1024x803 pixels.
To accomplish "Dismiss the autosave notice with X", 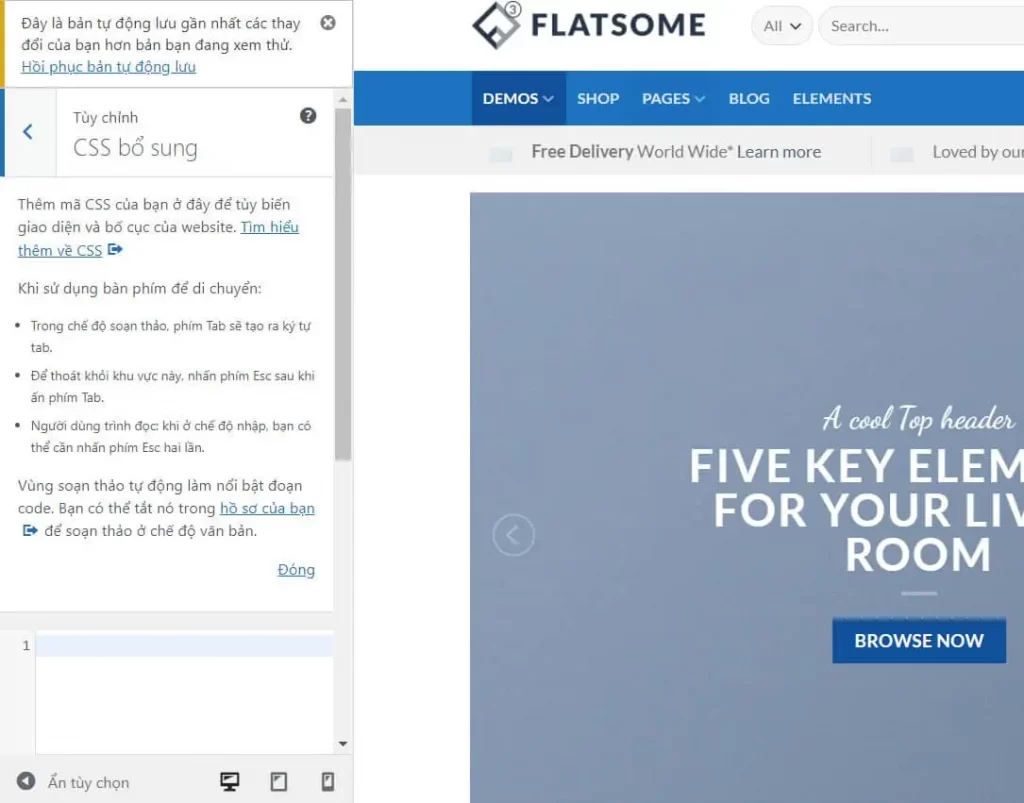I will (327, 22).
